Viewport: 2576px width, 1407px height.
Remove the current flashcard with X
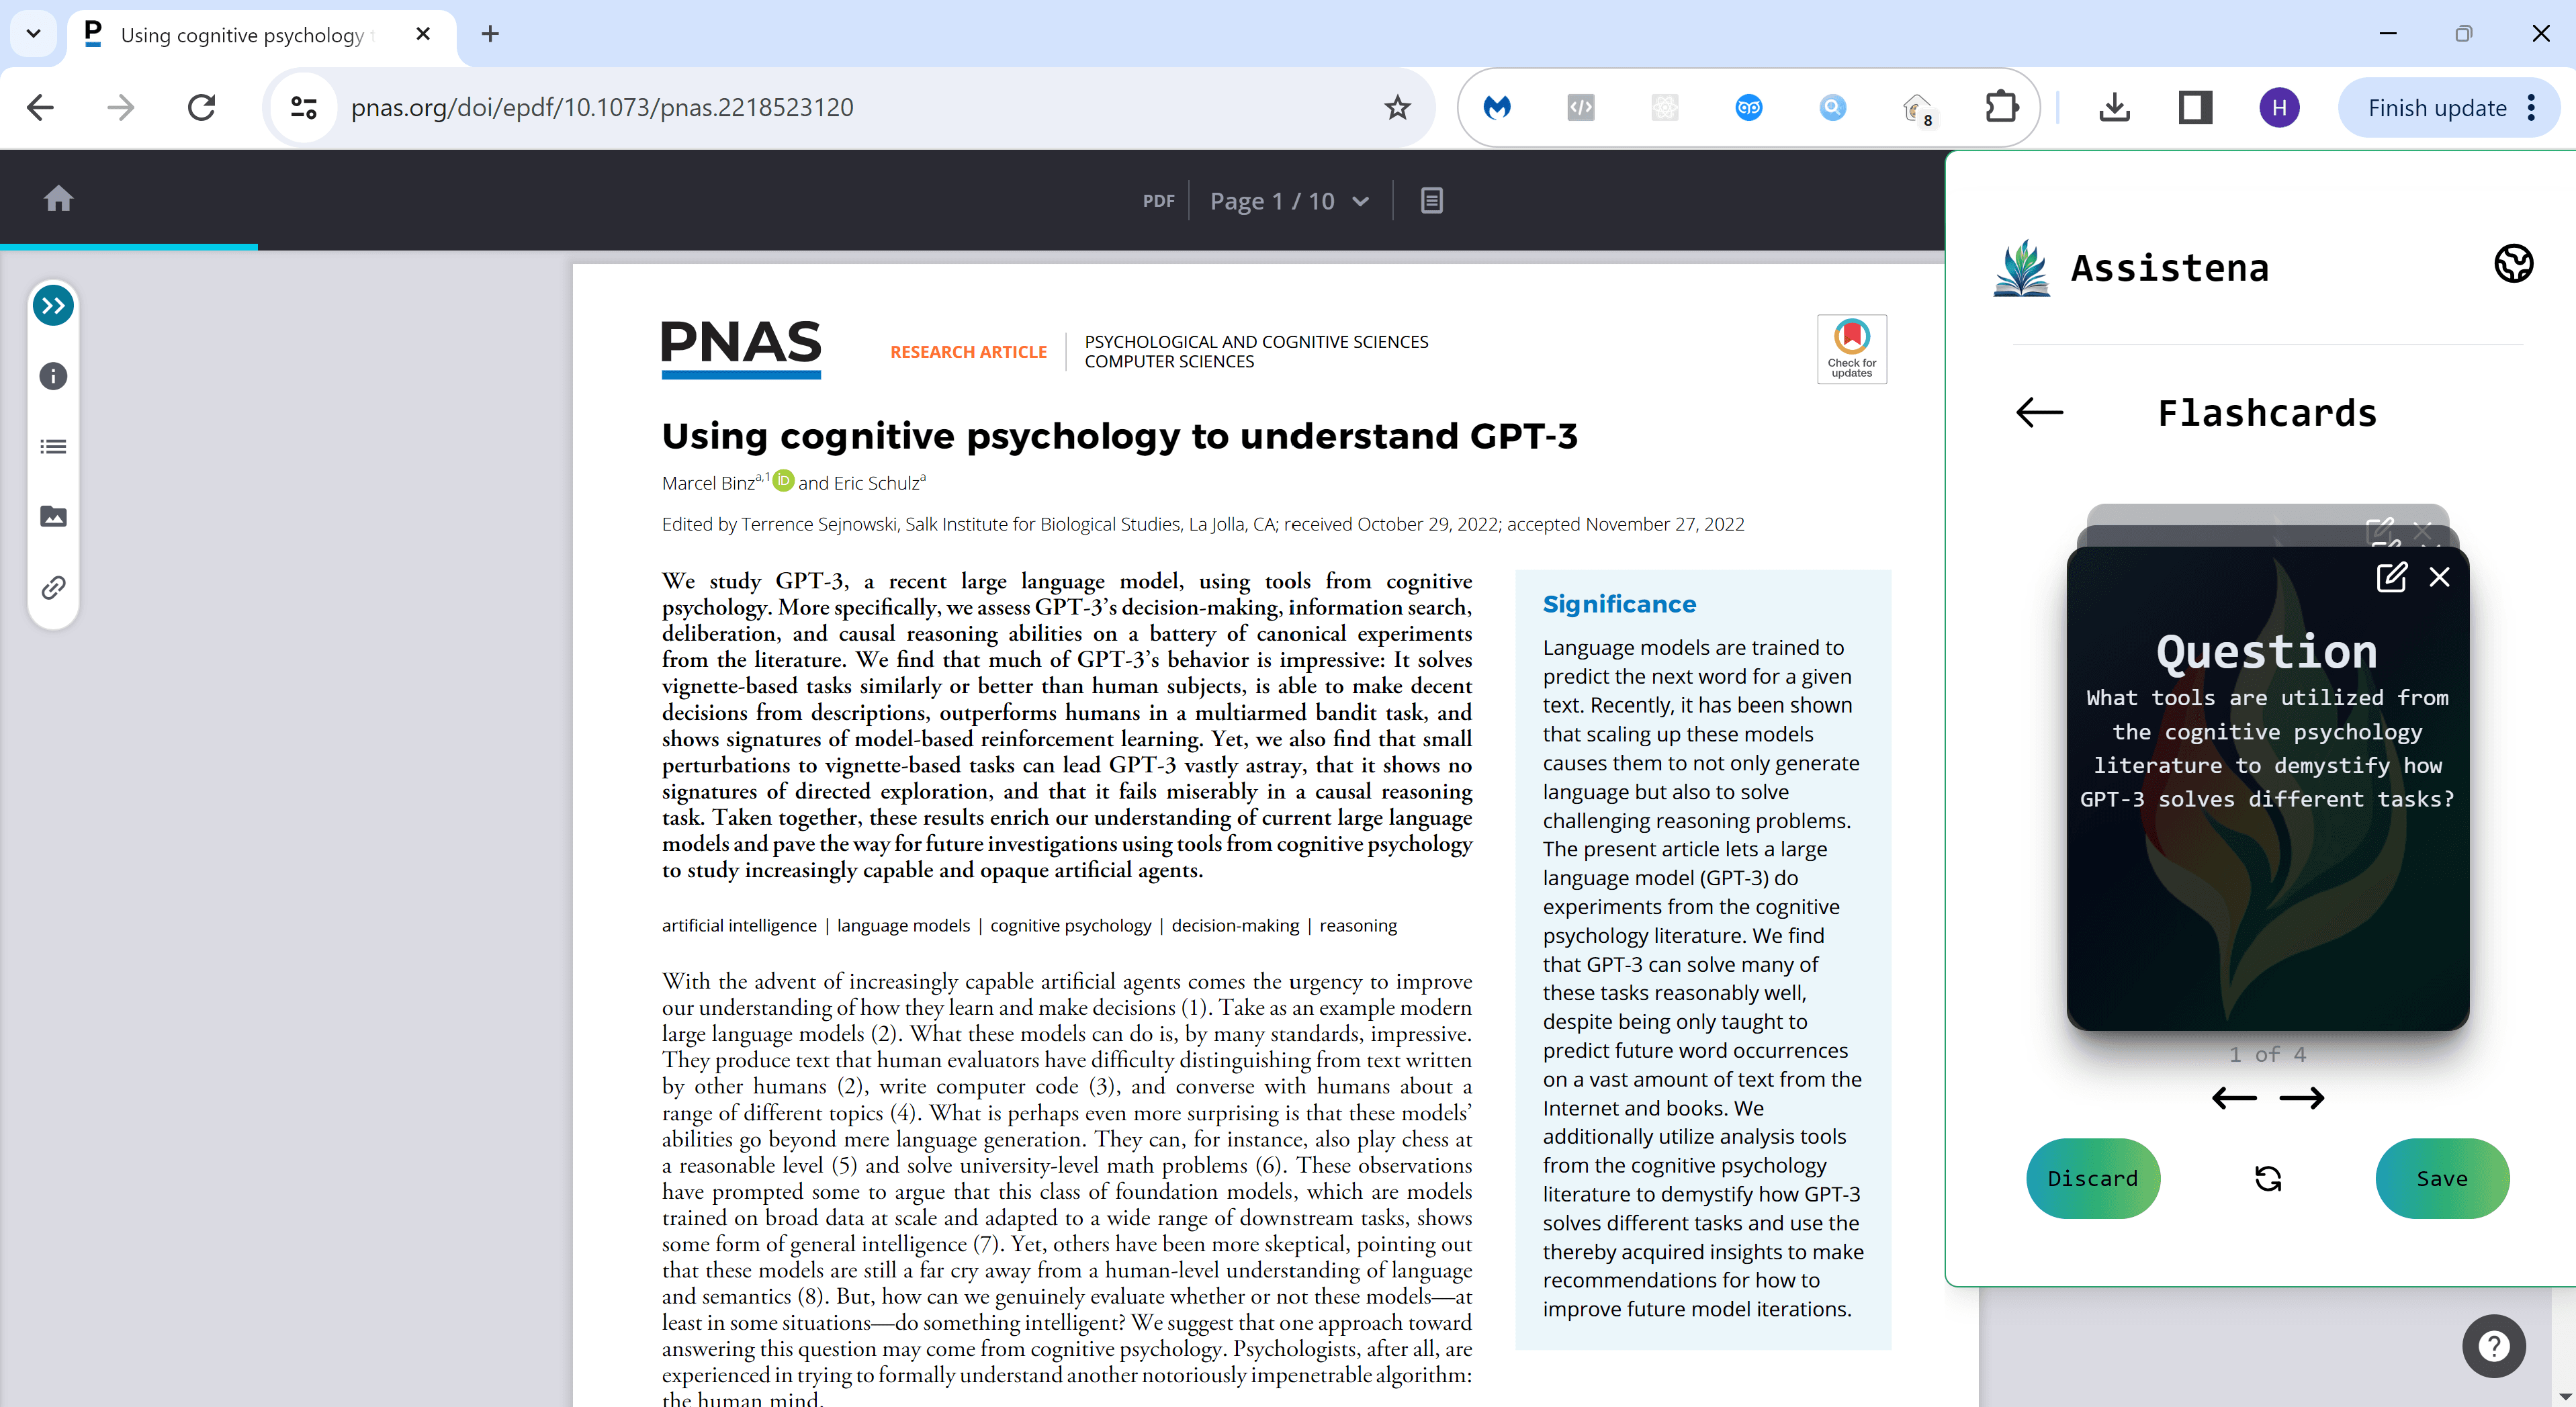pyautogui.click(x=2439, y=577)
